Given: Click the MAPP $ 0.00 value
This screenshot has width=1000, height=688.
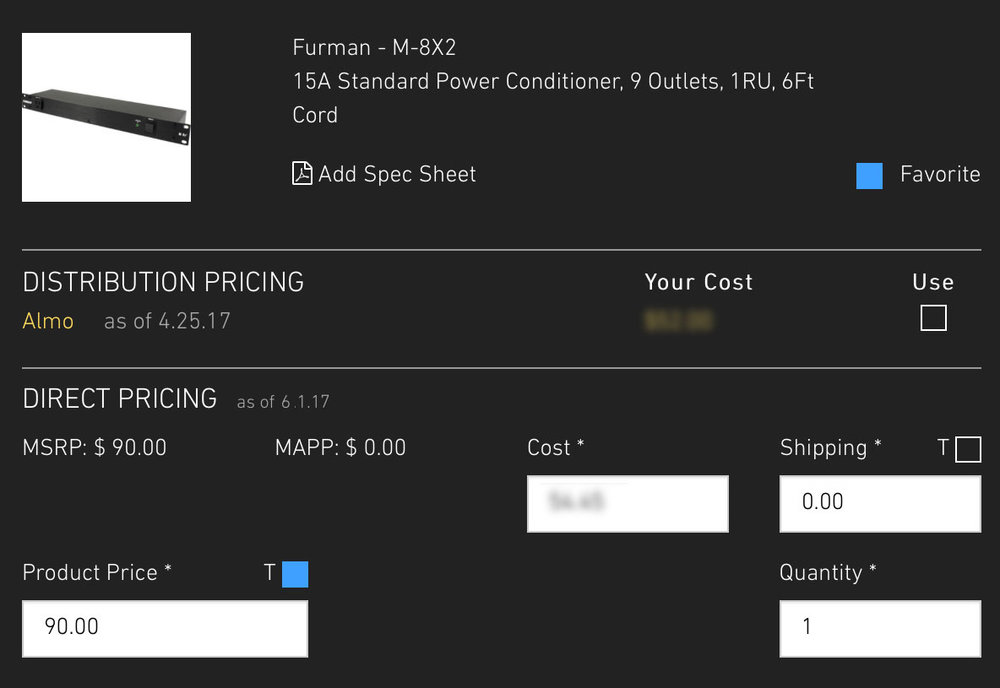Looking at the screenshot, I should click(x=341, y=448).
